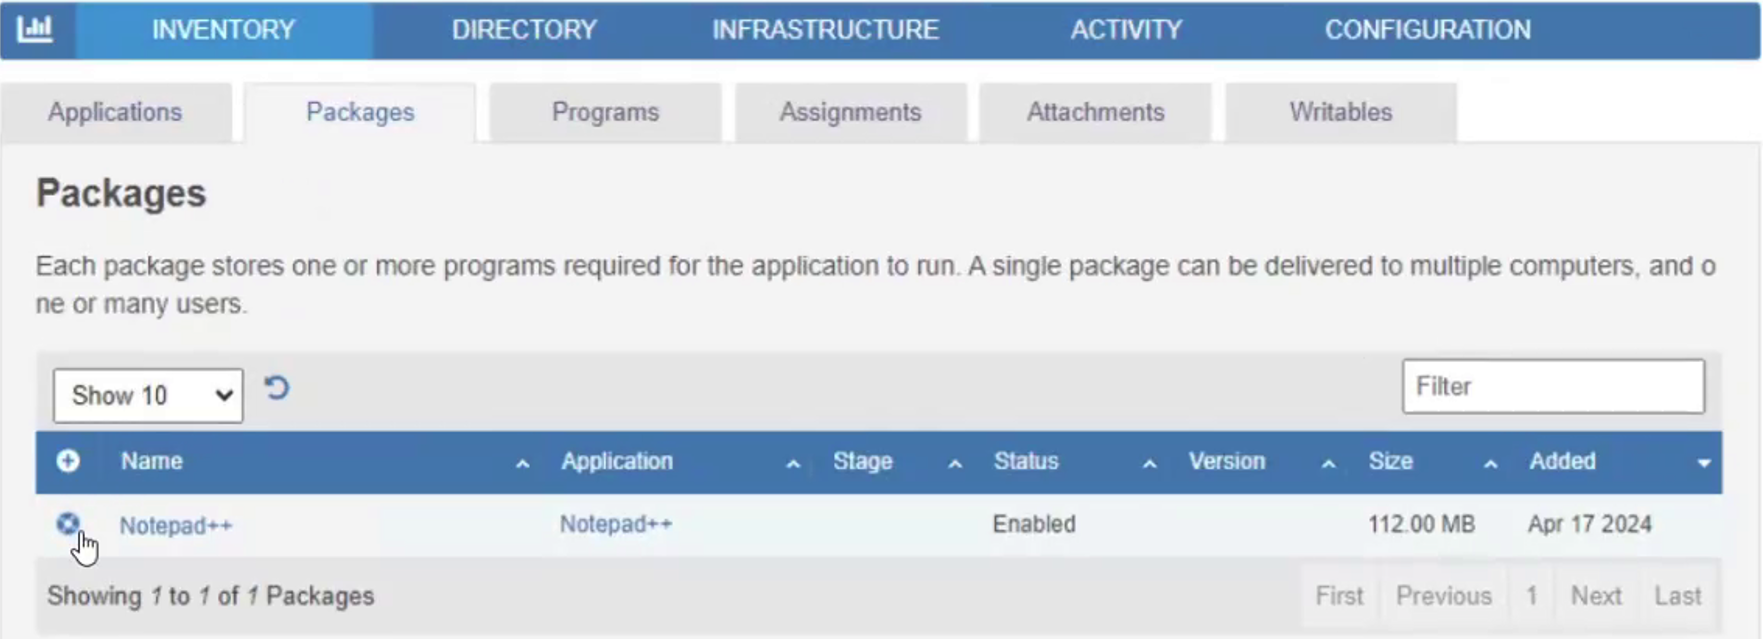The height and width of the screenshot is (639, 1763).
Task: Sort by Size column arrow
Action: [x=1490, y=463]
